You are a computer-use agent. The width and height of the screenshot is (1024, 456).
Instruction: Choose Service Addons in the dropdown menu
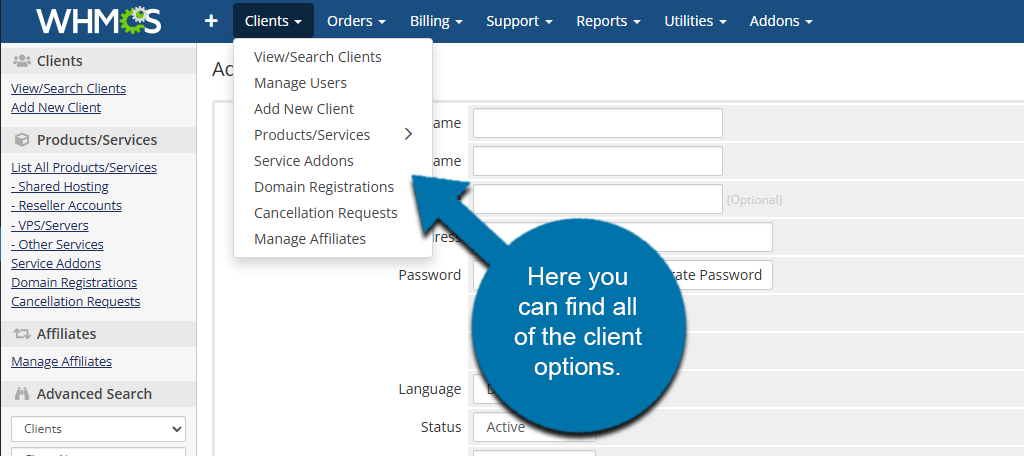point(303,161)
